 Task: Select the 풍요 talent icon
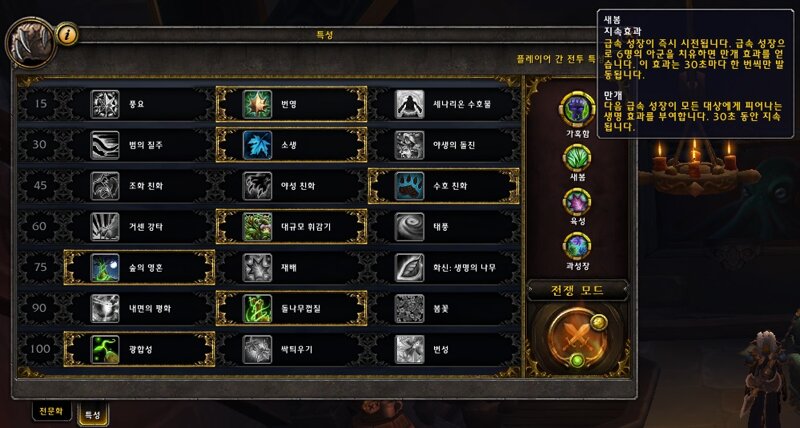105,104
